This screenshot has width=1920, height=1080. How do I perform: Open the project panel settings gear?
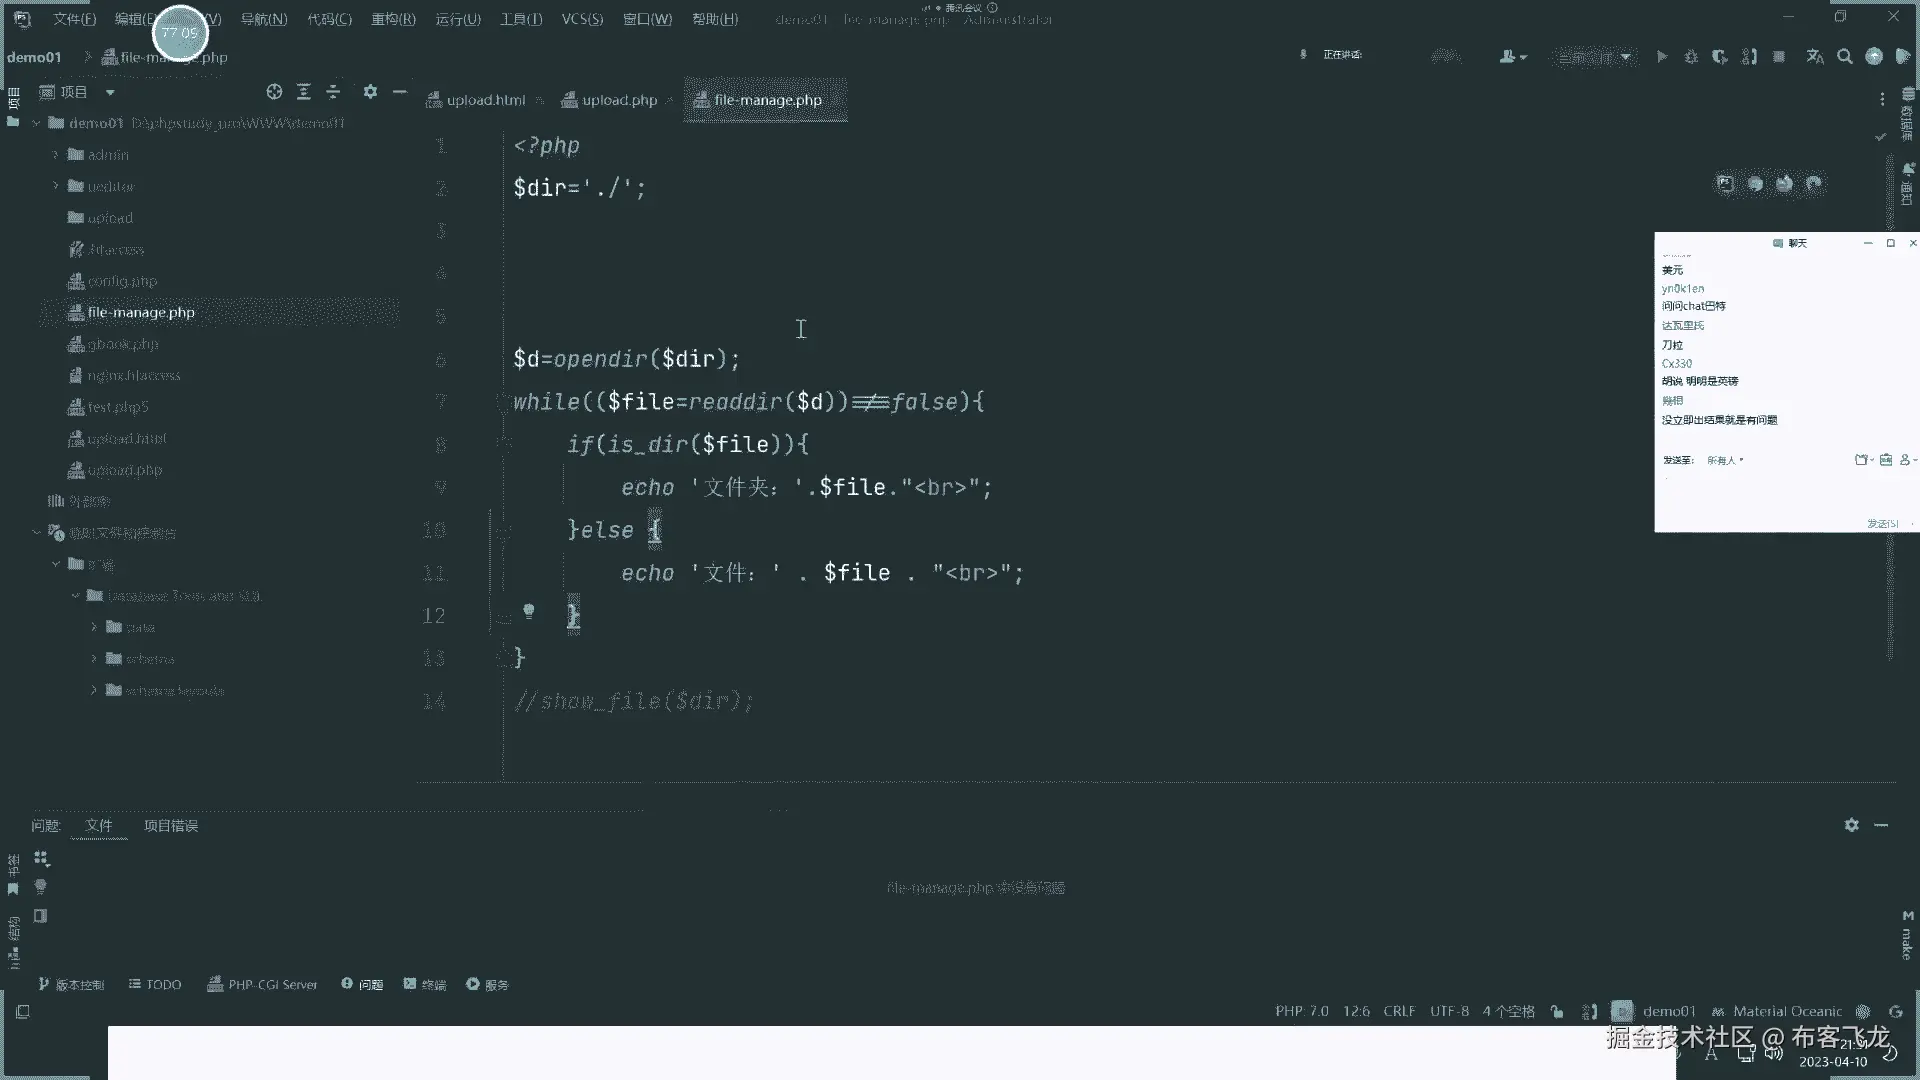click(x=370, y=92)
